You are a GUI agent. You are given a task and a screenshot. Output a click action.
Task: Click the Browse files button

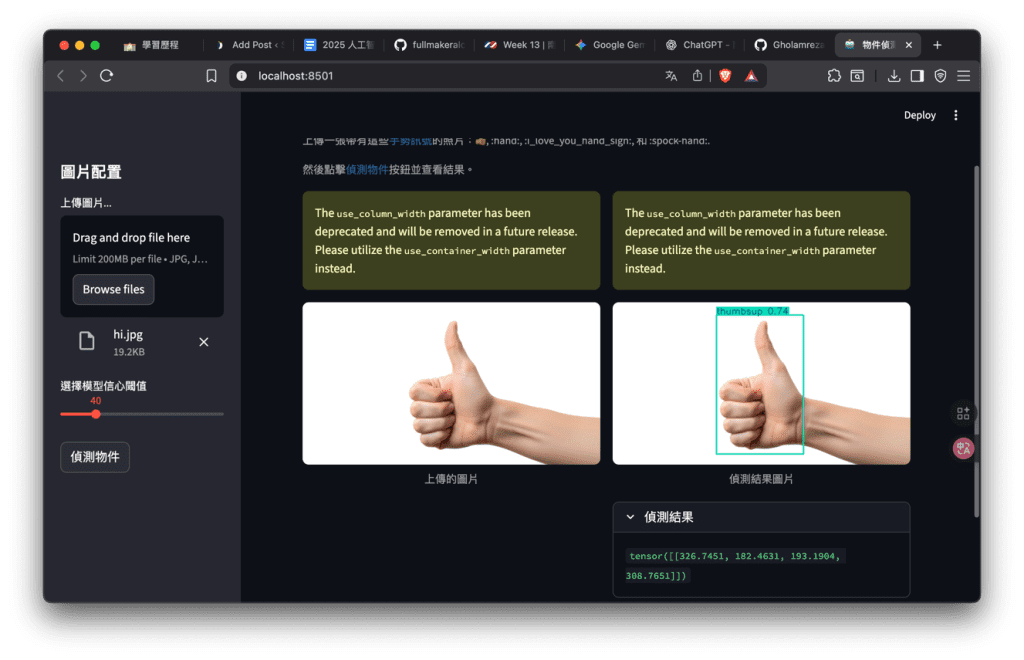[113, 289]
